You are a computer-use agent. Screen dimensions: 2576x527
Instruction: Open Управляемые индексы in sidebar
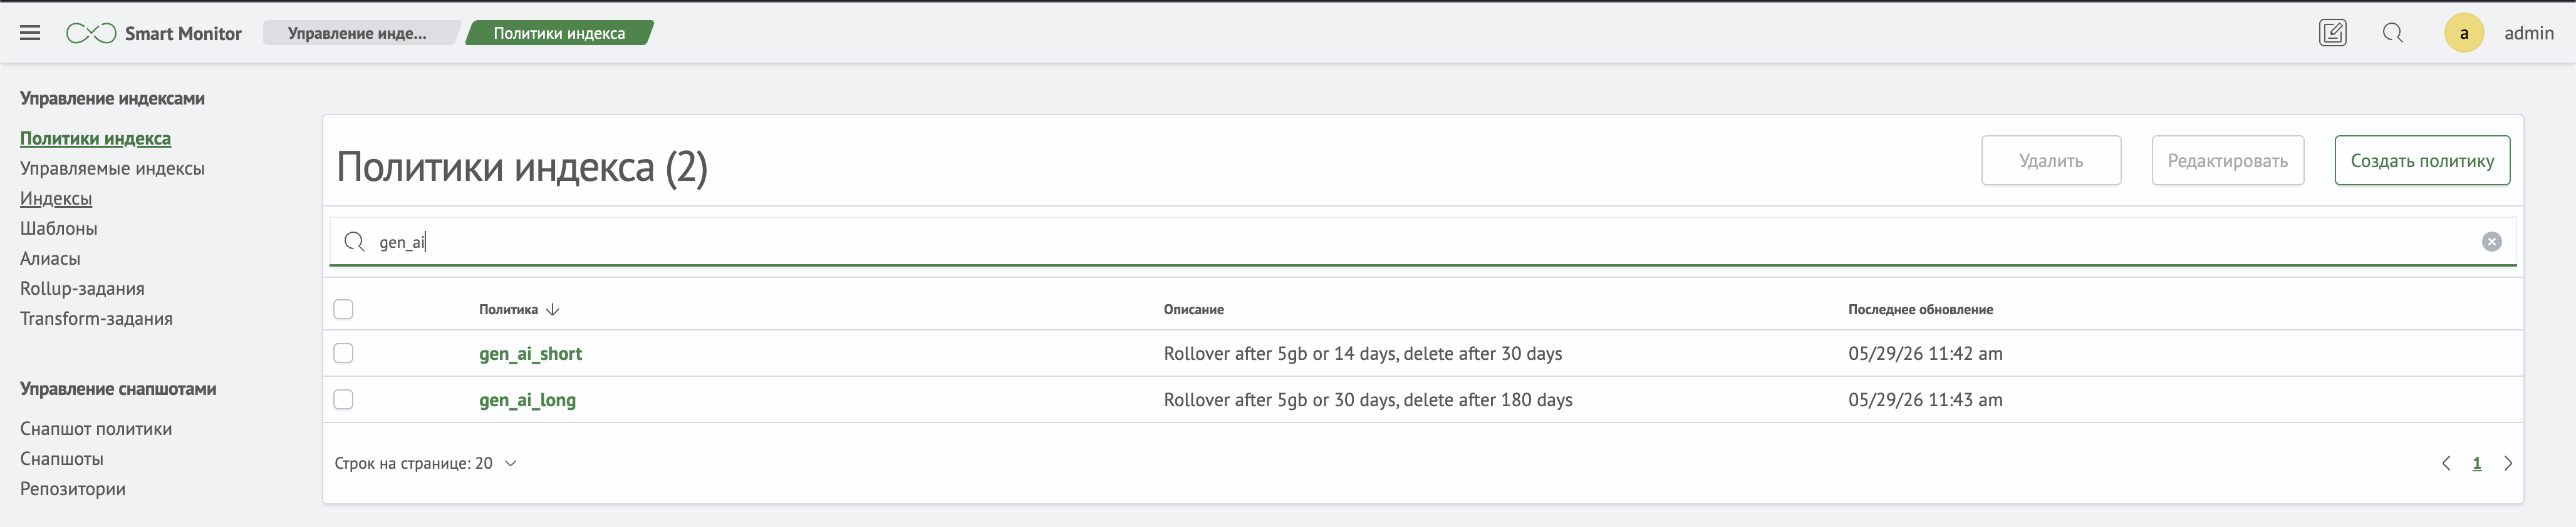pos(112,168)
